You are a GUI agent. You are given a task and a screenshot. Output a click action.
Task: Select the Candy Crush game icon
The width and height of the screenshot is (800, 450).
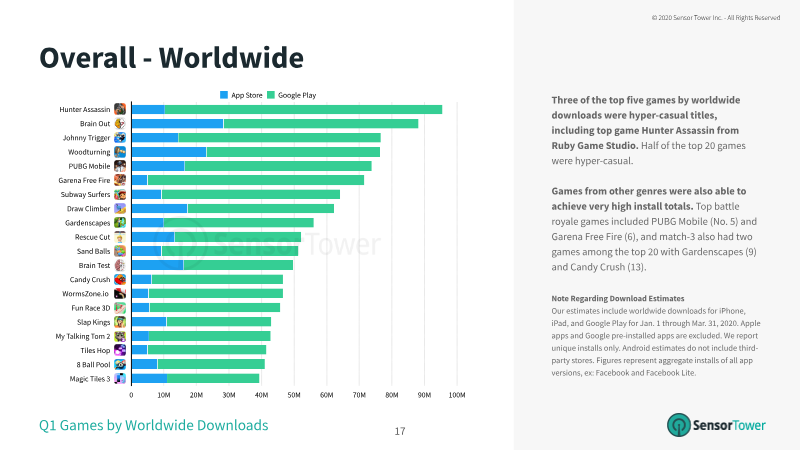[x=120, y=280]
